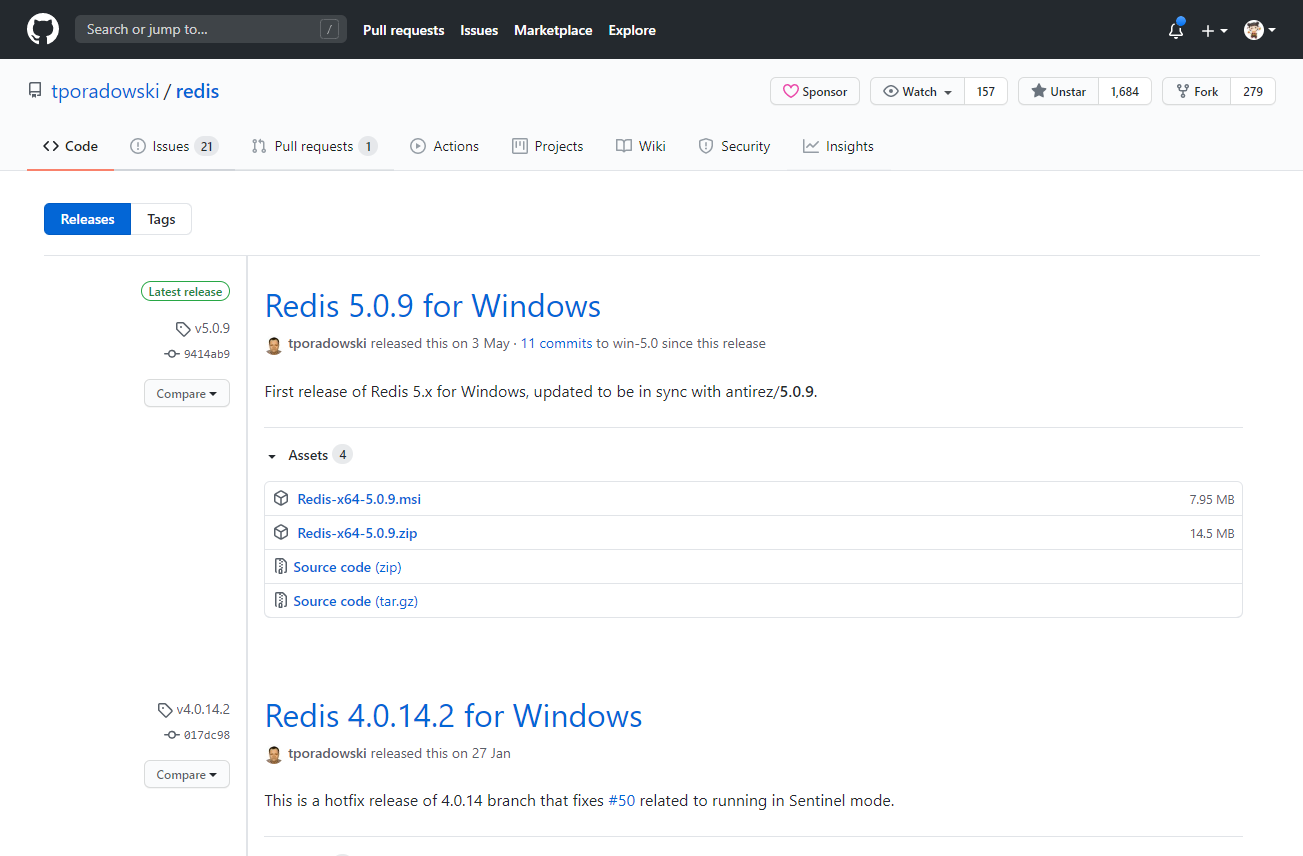Switch to the Security tab

[734, 146]
